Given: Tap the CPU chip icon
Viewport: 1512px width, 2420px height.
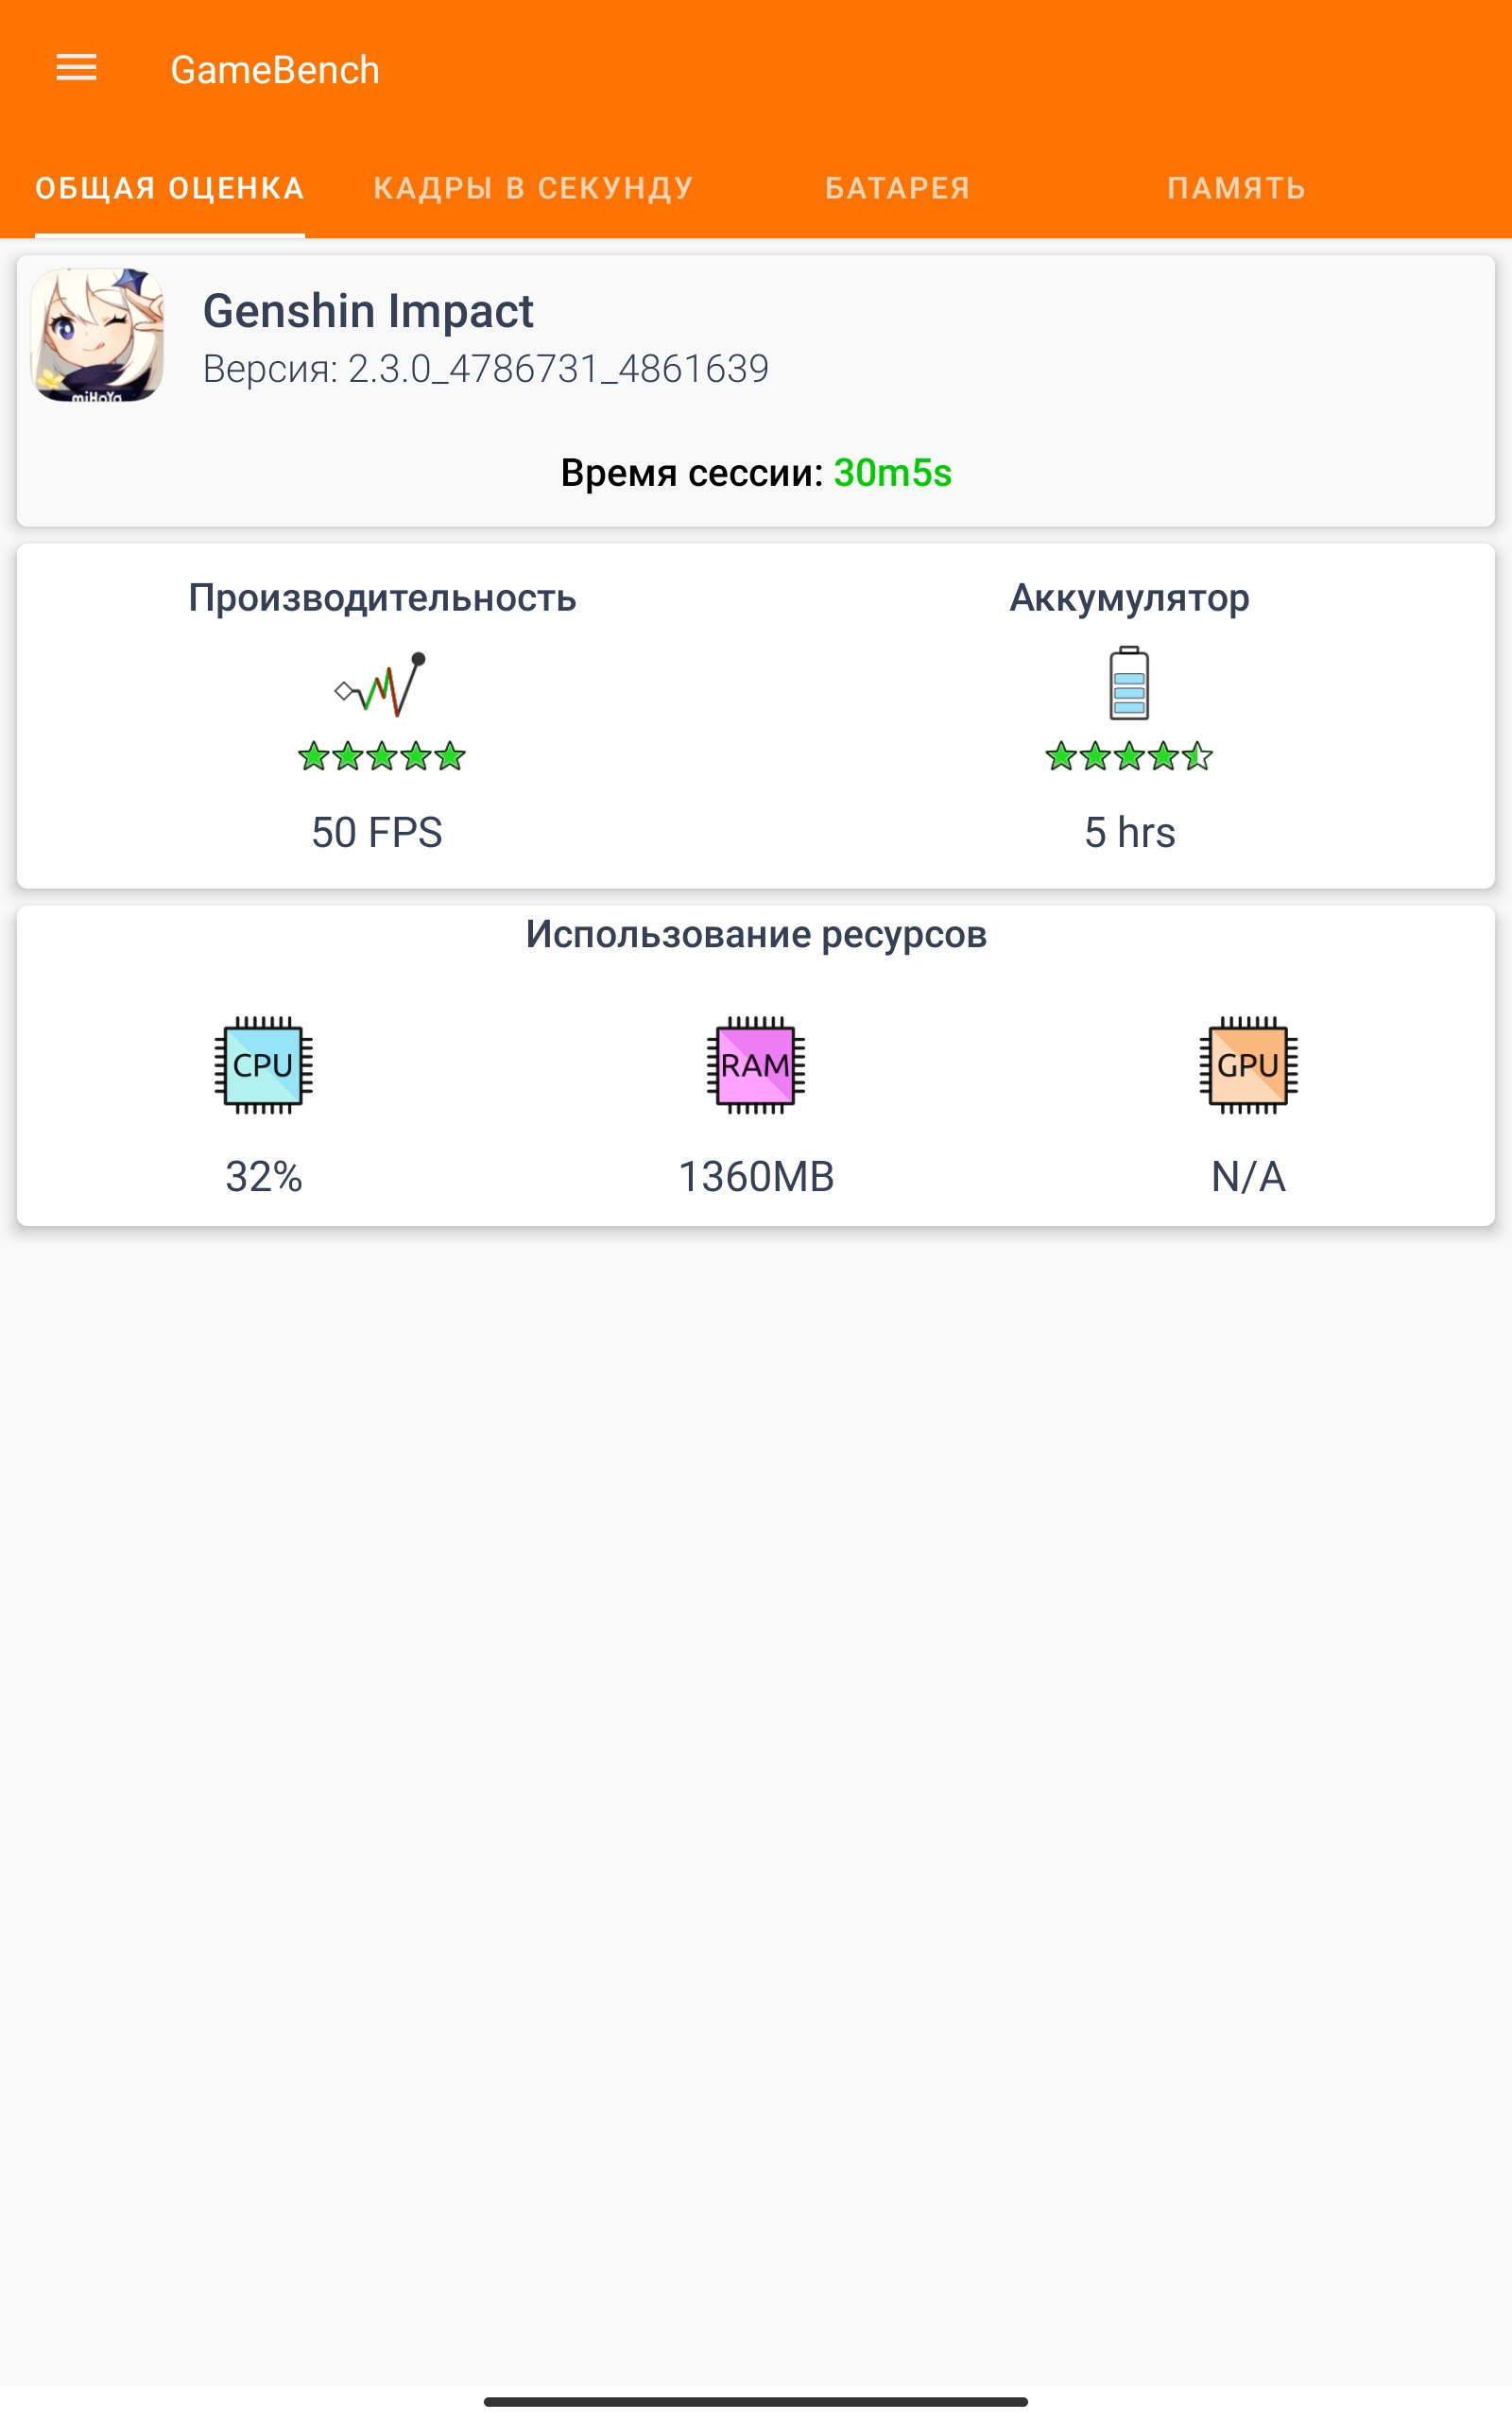Looking at the screenshot, I should 263,1065.
